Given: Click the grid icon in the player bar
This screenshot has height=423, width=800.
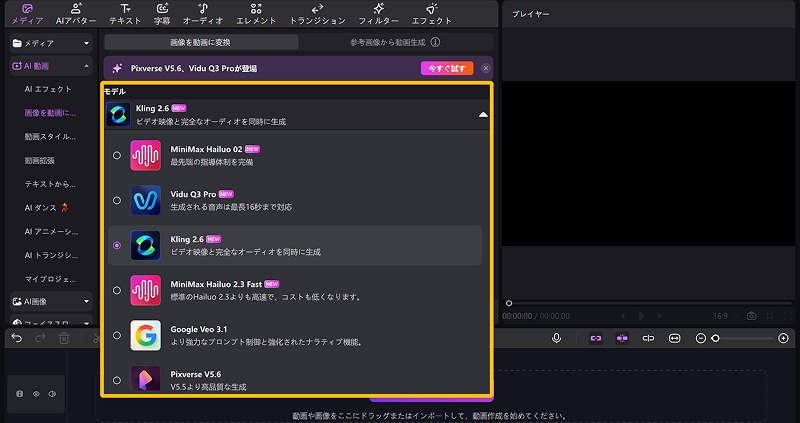Looking at the screenshot, I should pos(770,316).
